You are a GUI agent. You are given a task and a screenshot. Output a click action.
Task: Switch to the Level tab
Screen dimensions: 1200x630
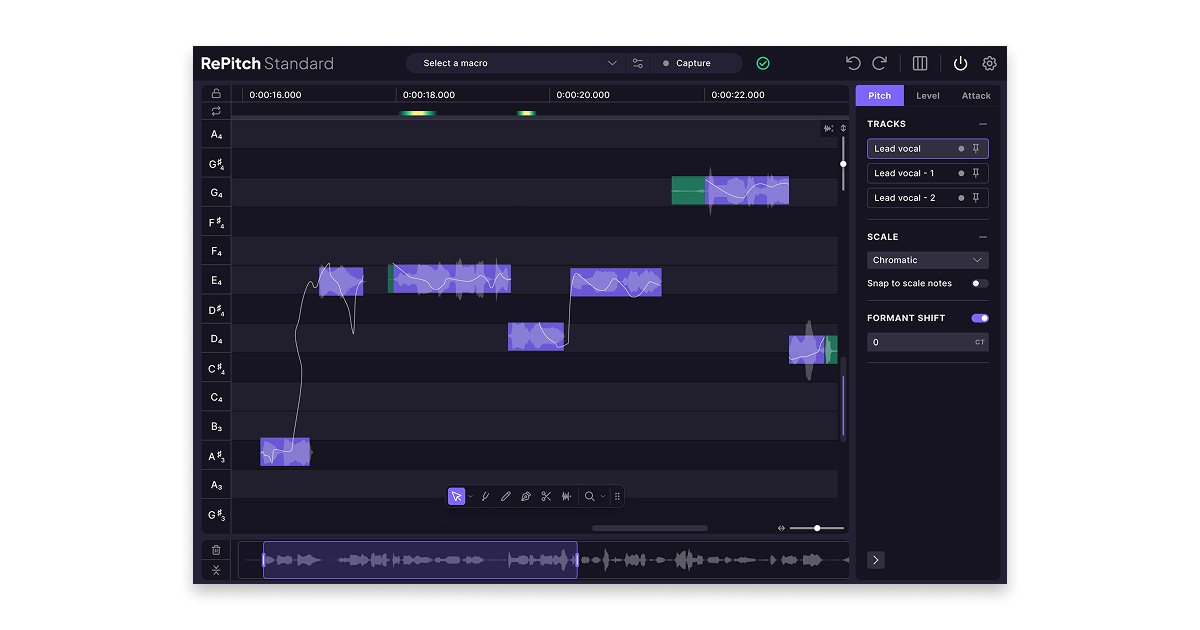point(928,96)
